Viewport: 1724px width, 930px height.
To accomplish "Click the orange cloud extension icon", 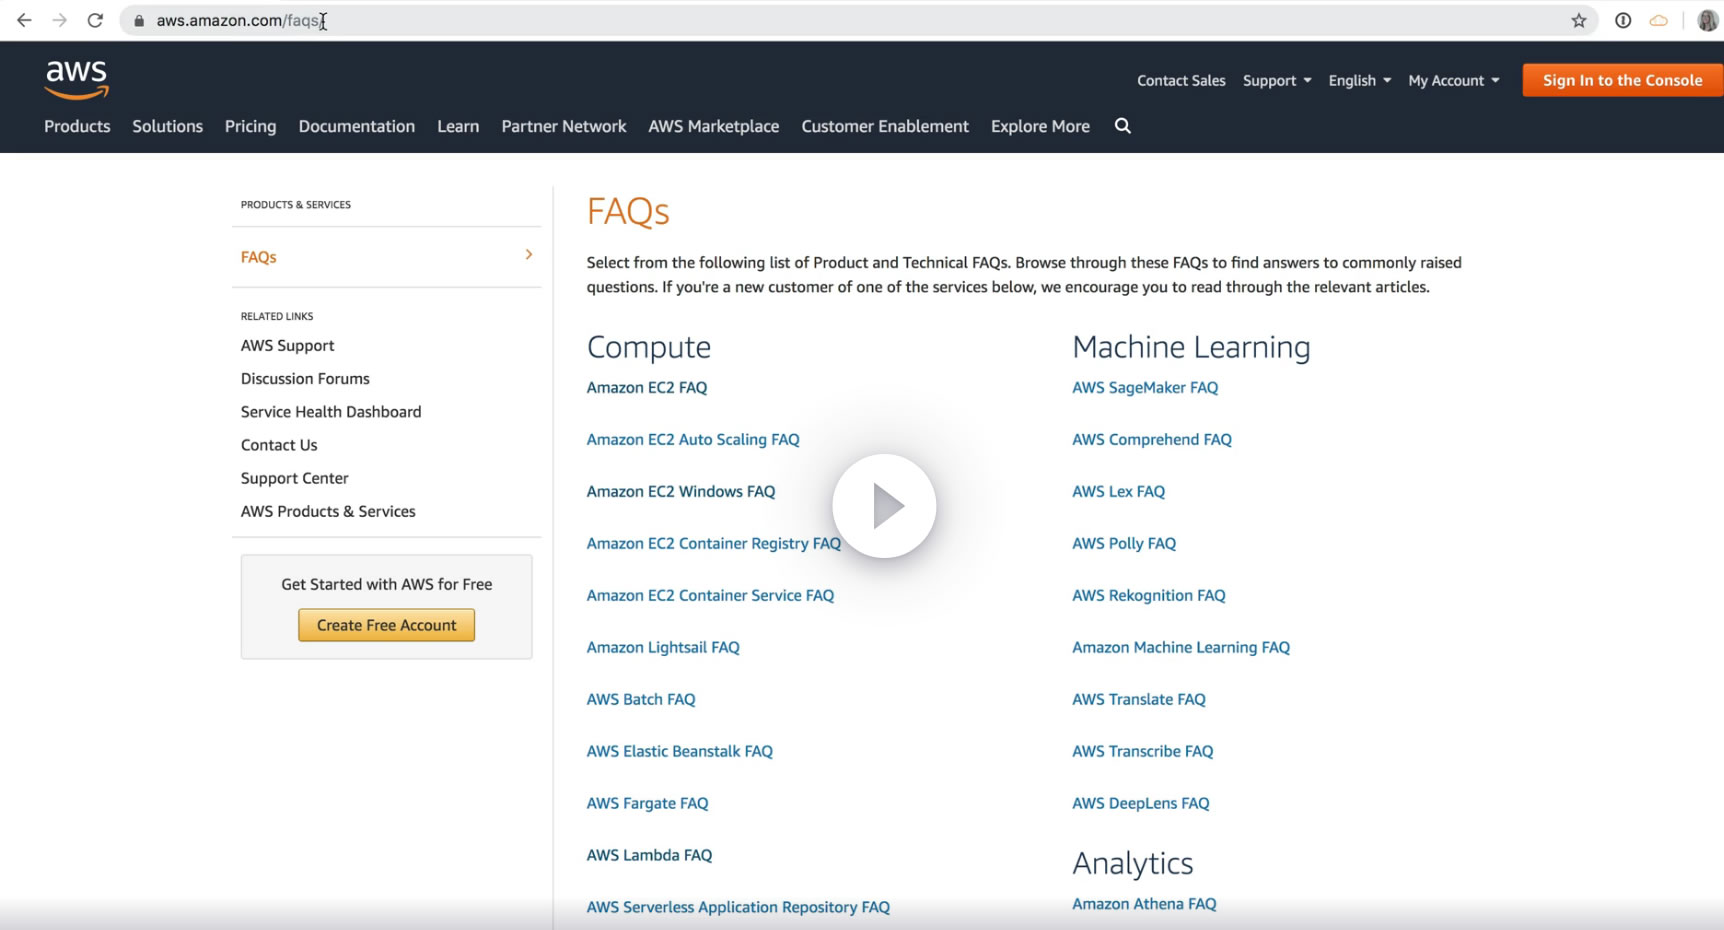I will 1659,20.
